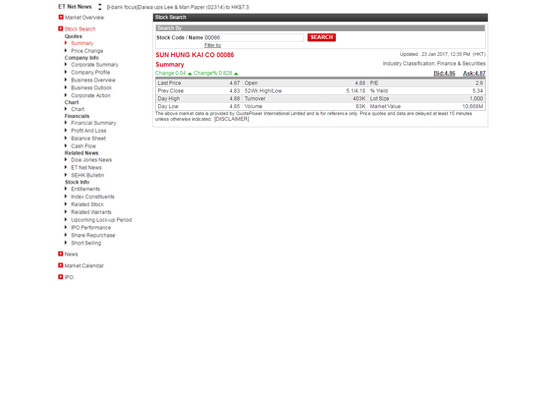Image resolution: width=540 pixels, height=393 pixels.
Task: Open the DISCLAIMER link
Action: (231, 119)
